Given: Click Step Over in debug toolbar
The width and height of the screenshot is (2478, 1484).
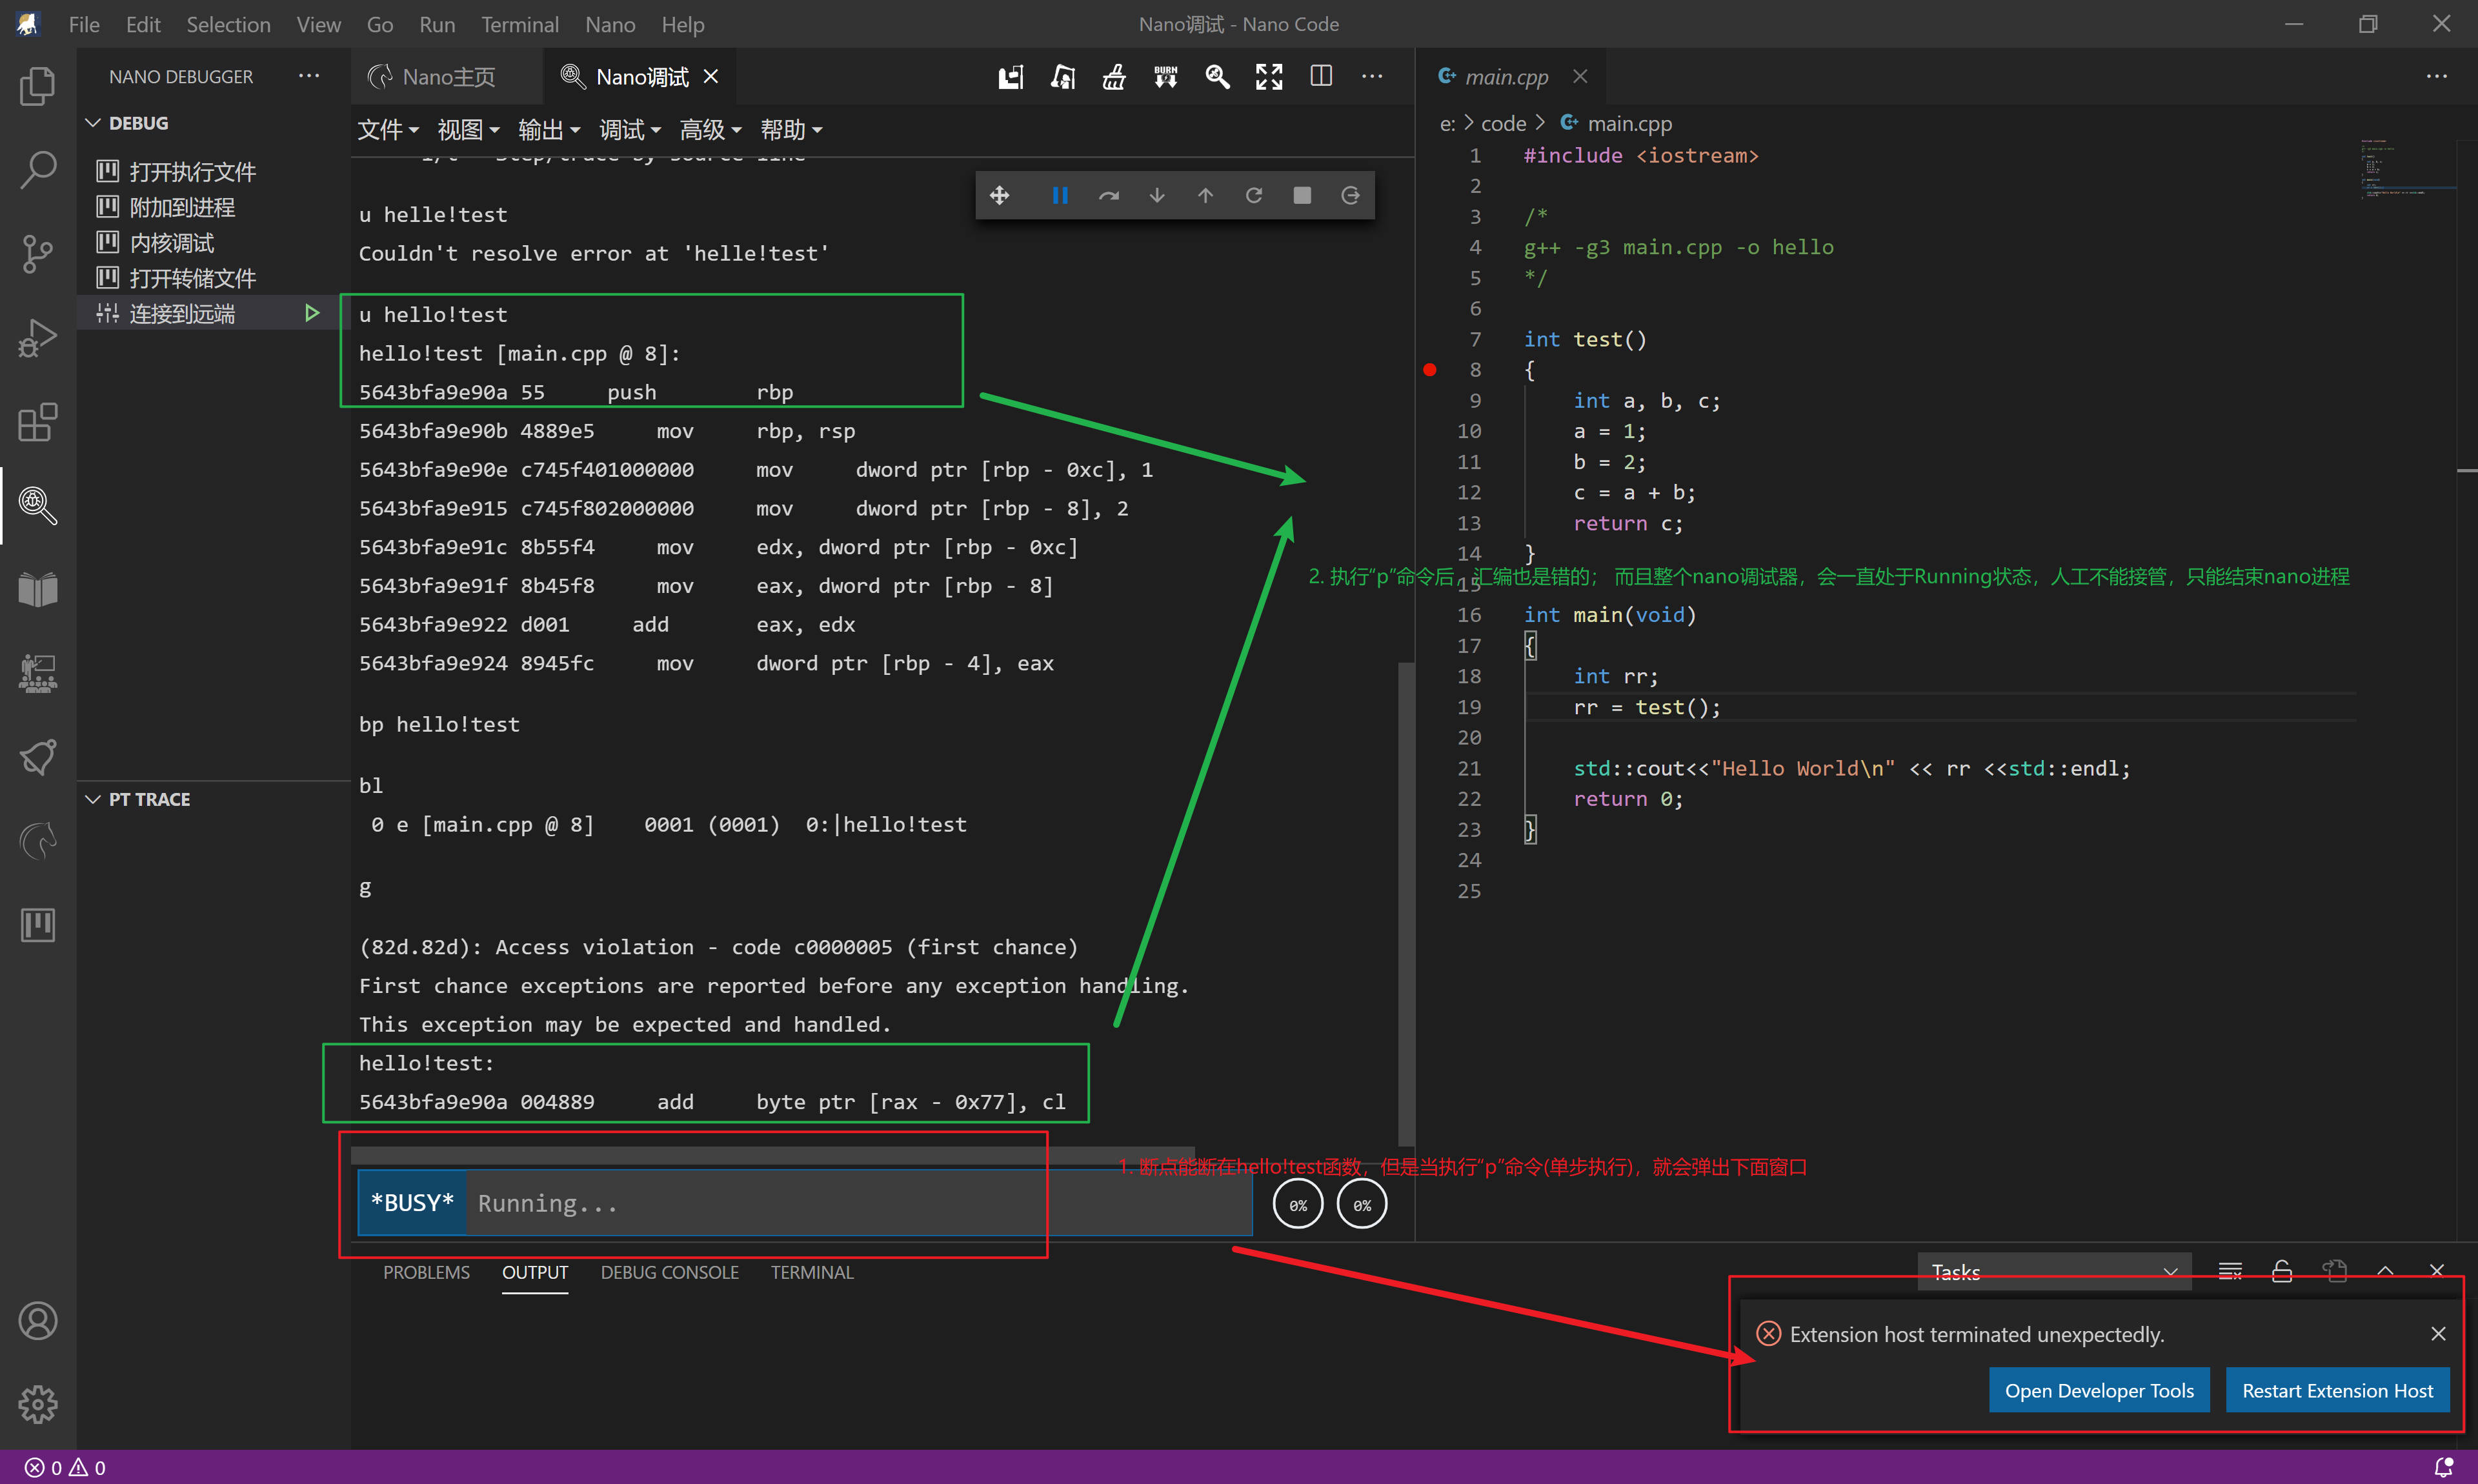Looking at the screenshot, I should click(x=1109, y=196).
